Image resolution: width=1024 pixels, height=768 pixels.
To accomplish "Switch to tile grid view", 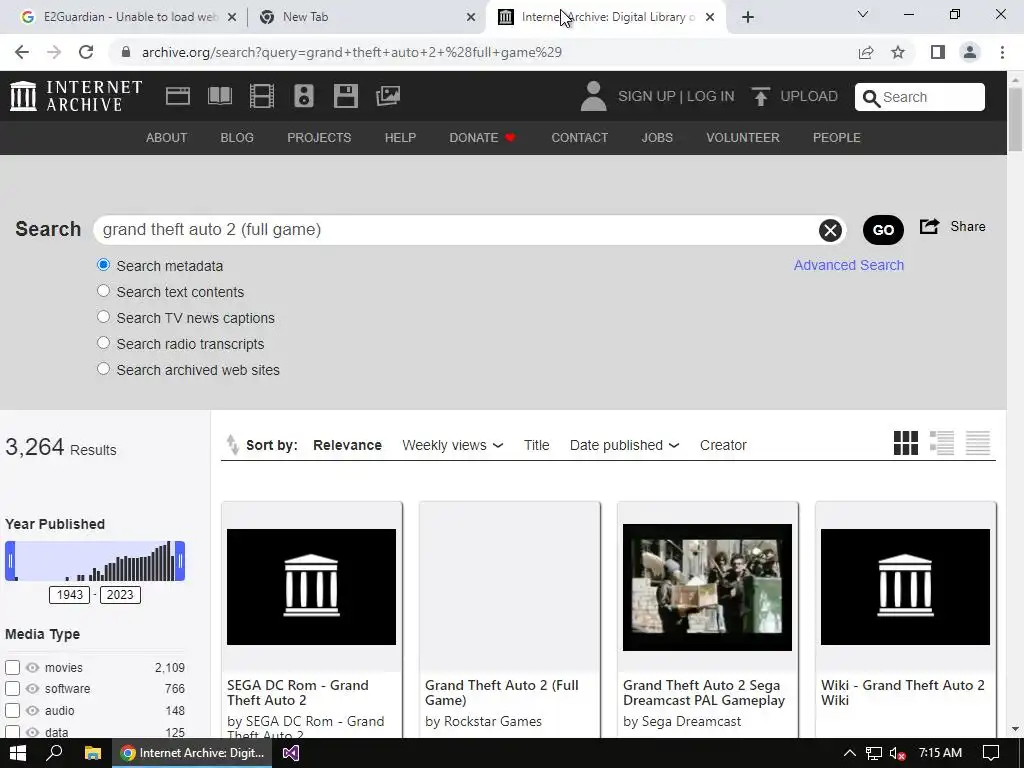I will point(906,443).
